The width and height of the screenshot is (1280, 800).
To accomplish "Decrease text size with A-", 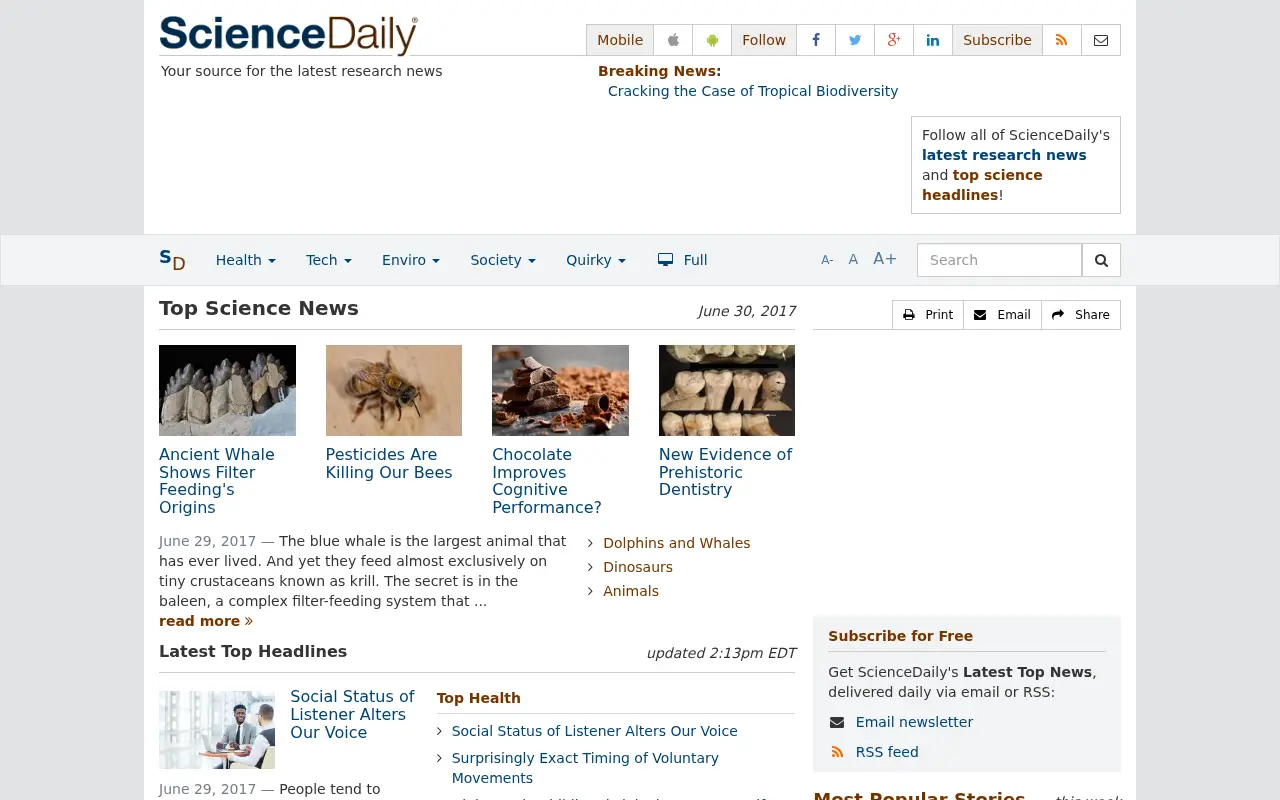I will 827,260.
